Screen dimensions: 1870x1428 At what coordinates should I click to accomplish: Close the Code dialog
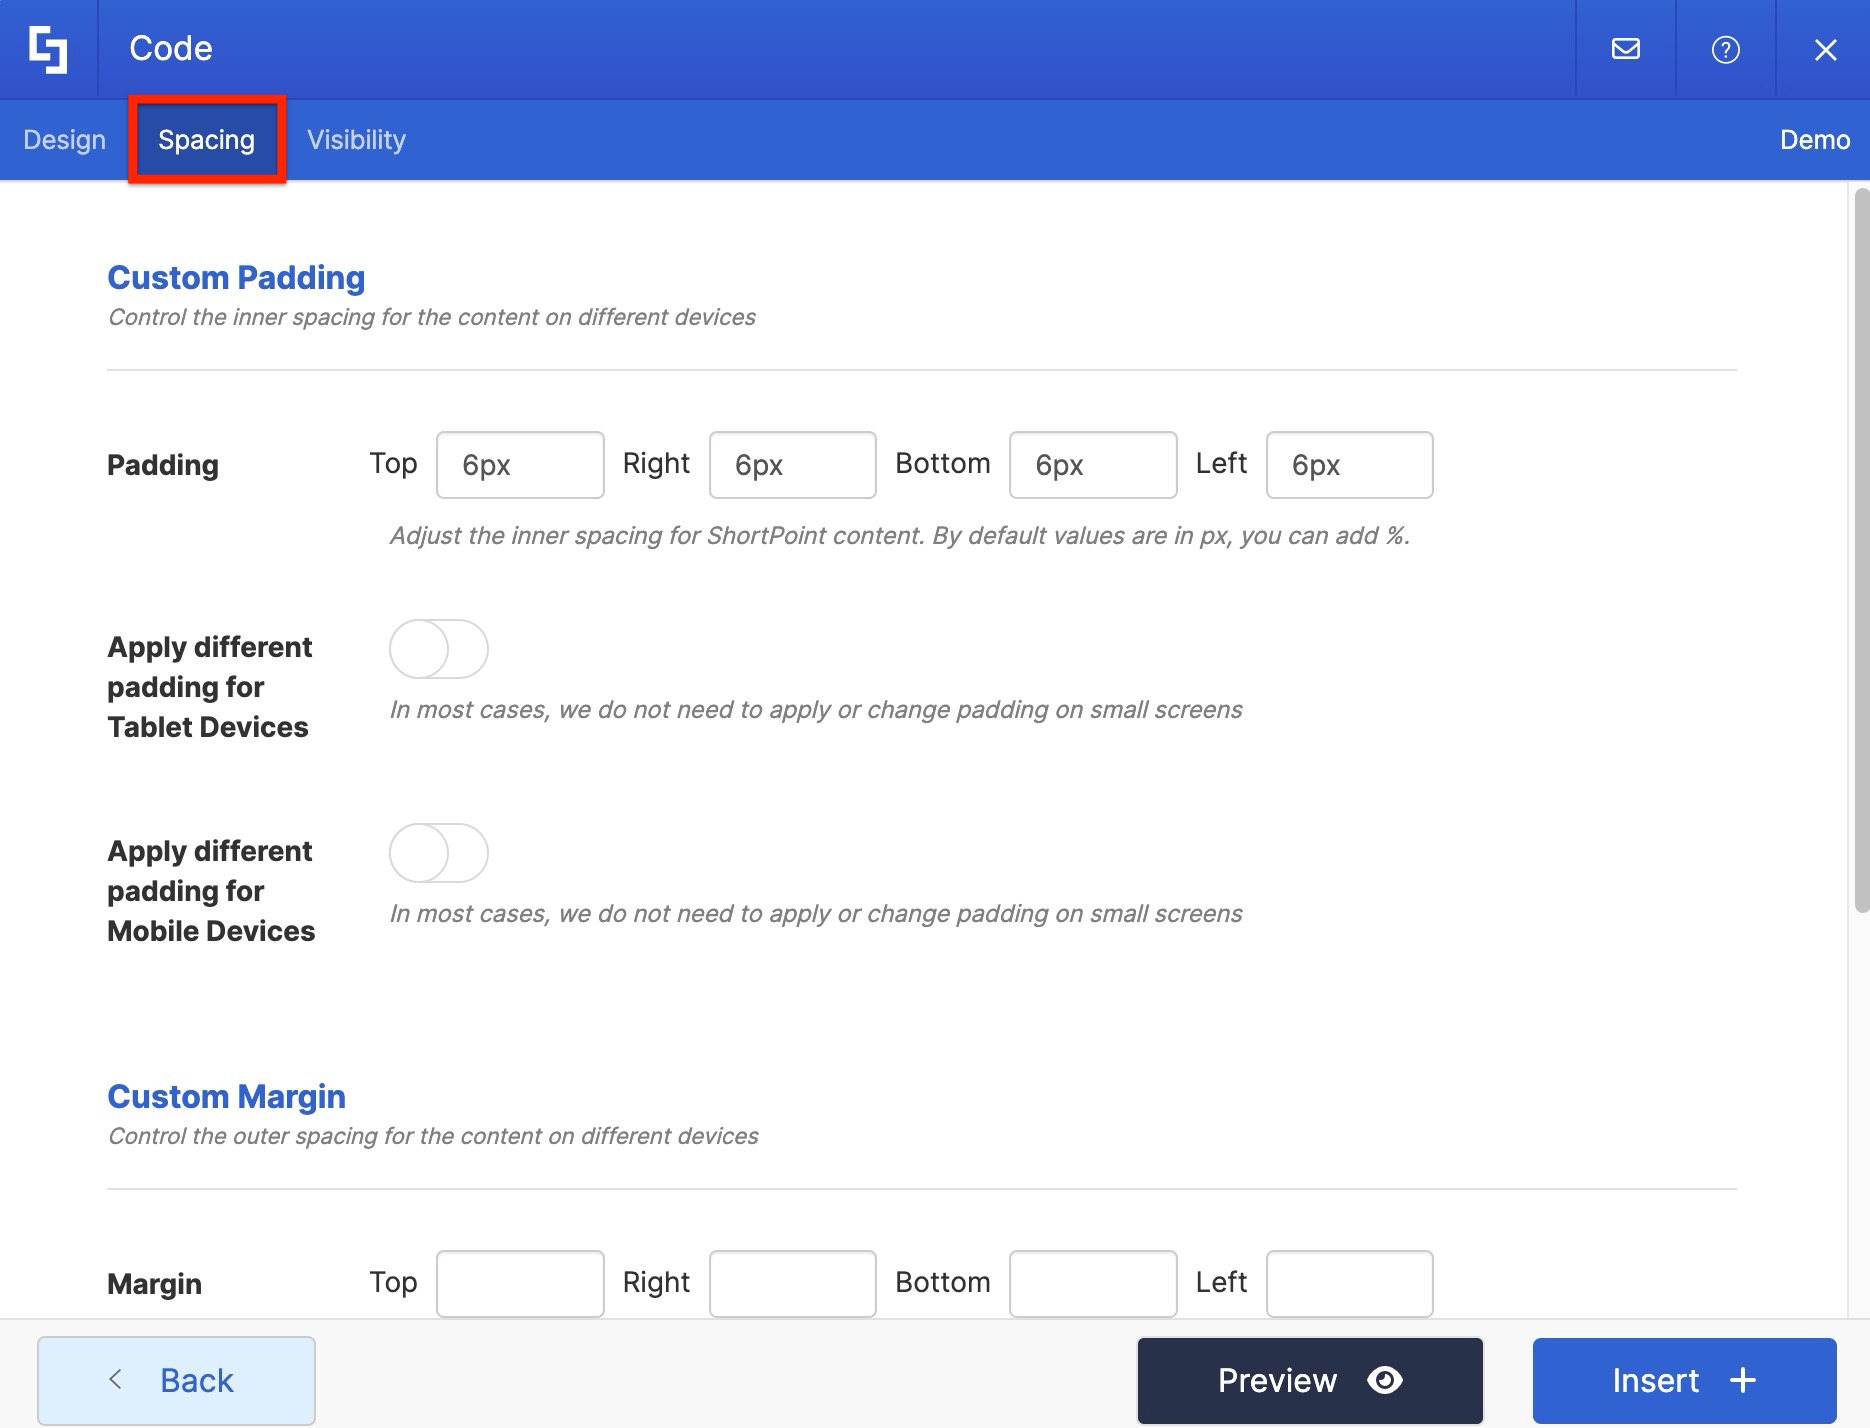(x=1826, y=49)
